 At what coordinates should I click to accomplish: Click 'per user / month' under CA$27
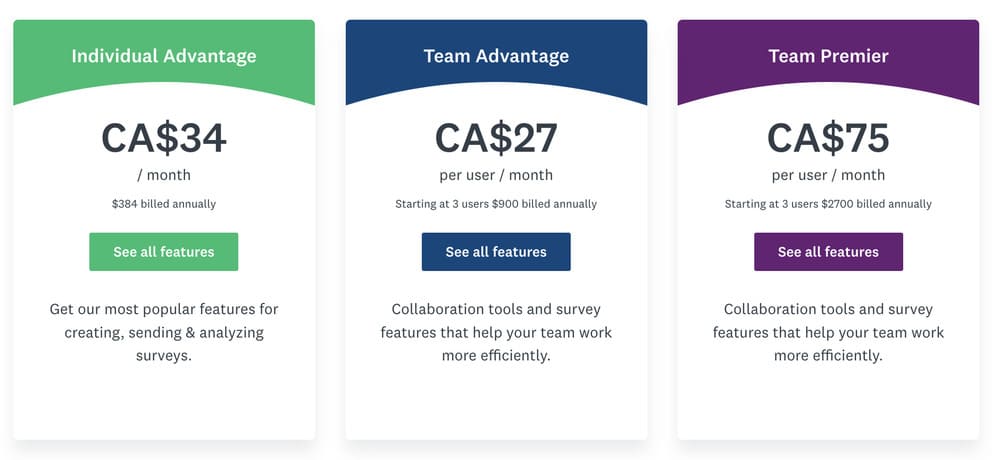pos(496,175)
